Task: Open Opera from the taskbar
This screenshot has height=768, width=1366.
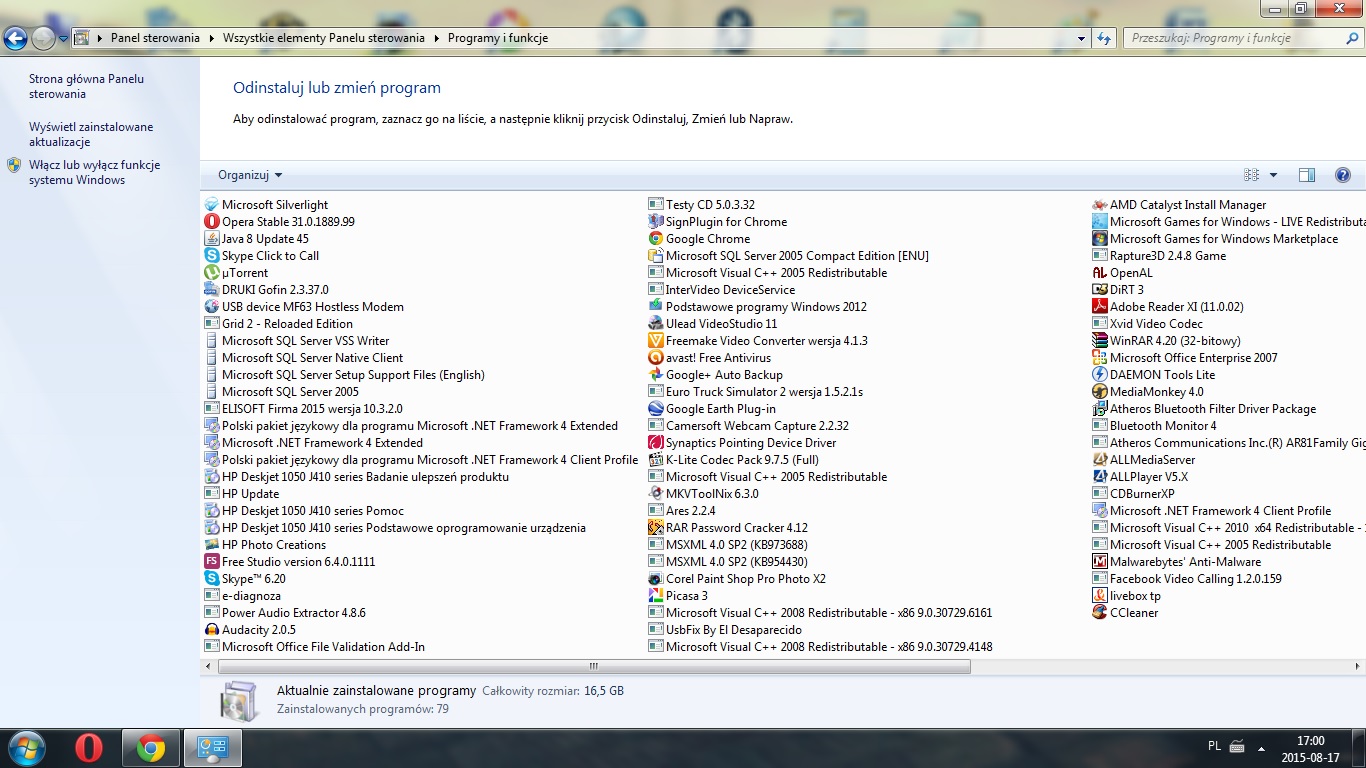Action: [89, 748]
